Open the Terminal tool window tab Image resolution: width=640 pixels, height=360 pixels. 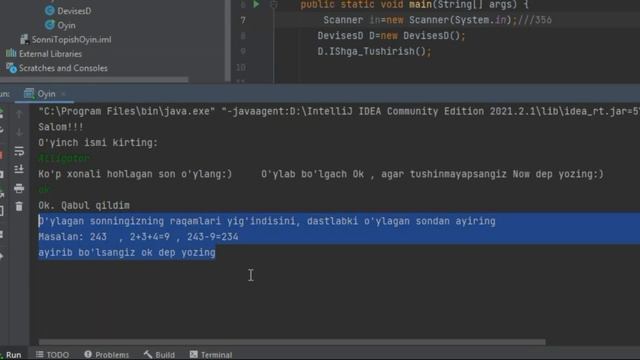click(211, 355)
